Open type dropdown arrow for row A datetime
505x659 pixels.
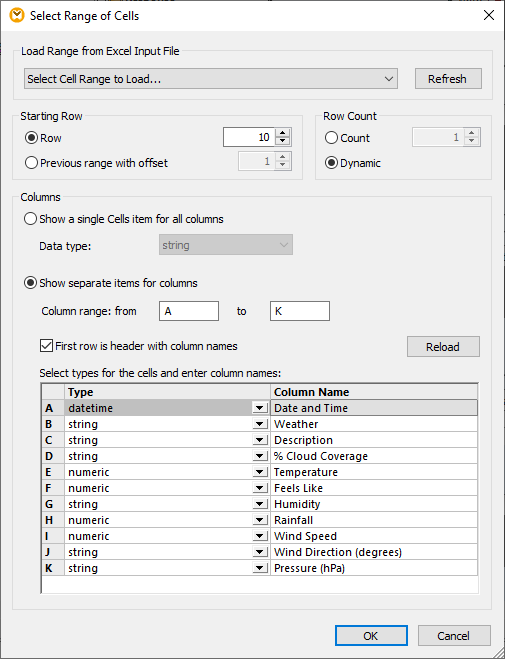(260, 408)
